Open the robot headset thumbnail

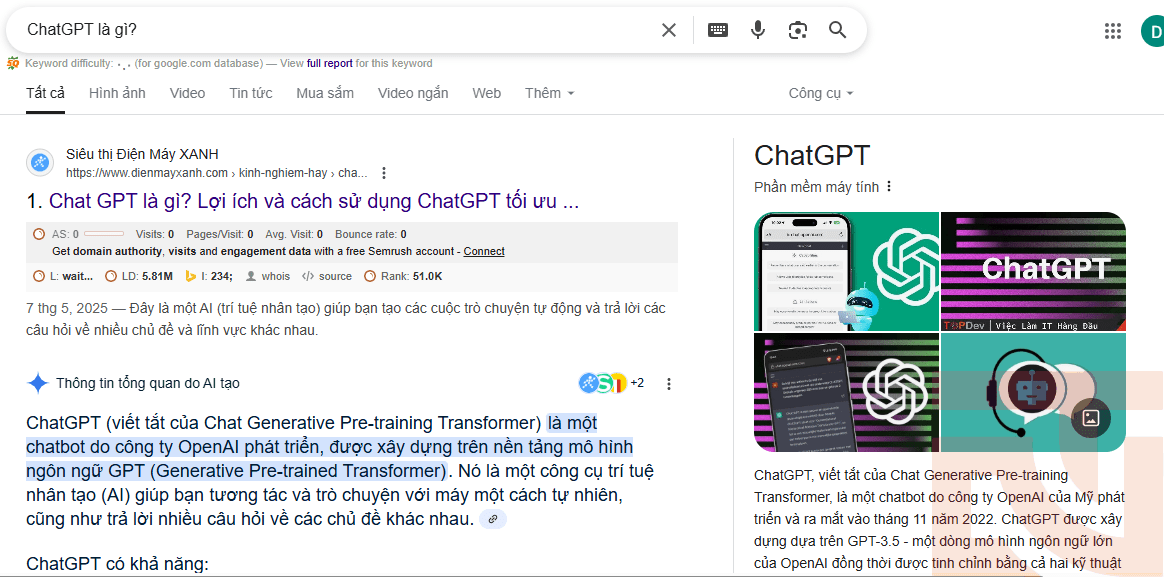coord(1033,393)
